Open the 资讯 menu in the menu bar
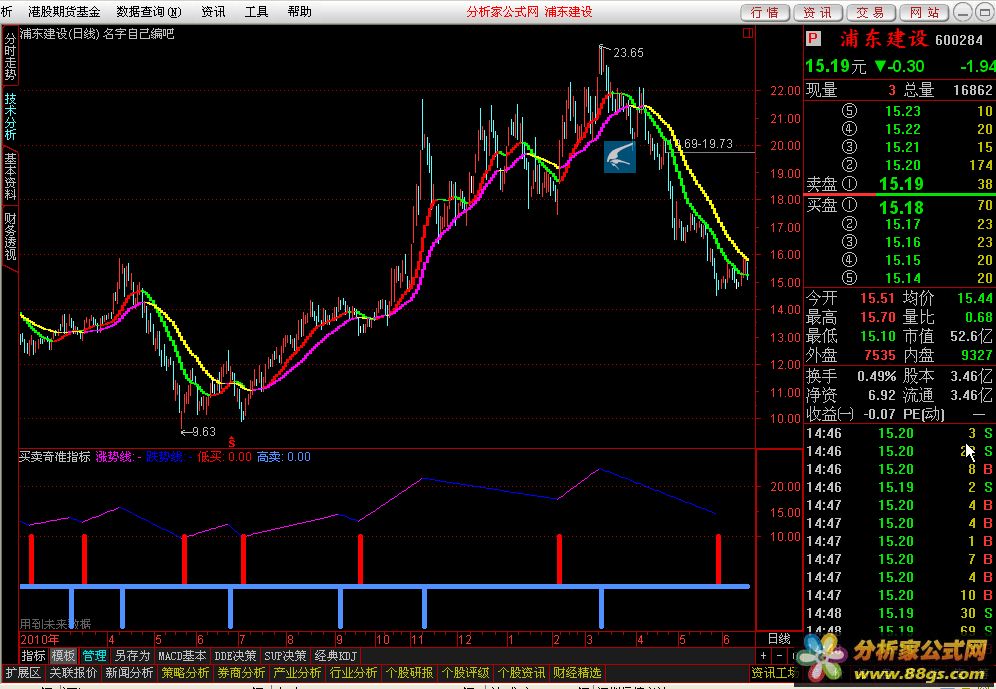The height and width of the screenshot is (689, 996). [x=213, y=11]
